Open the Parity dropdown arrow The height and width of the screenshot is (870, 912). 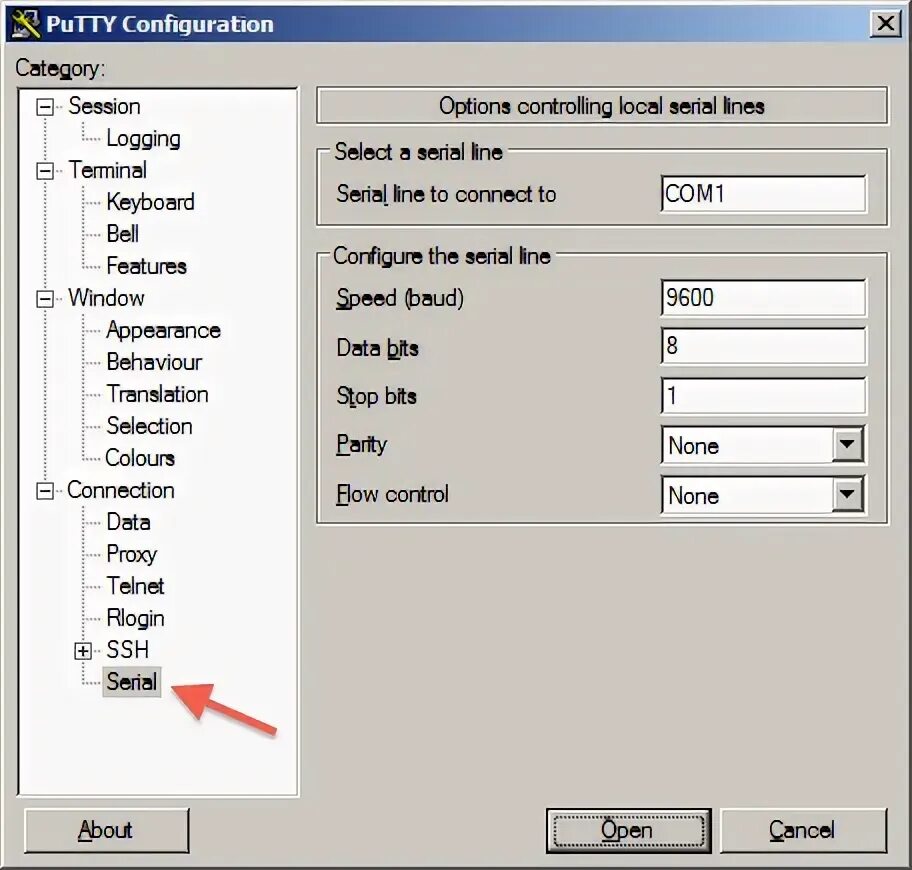(847, 445)
